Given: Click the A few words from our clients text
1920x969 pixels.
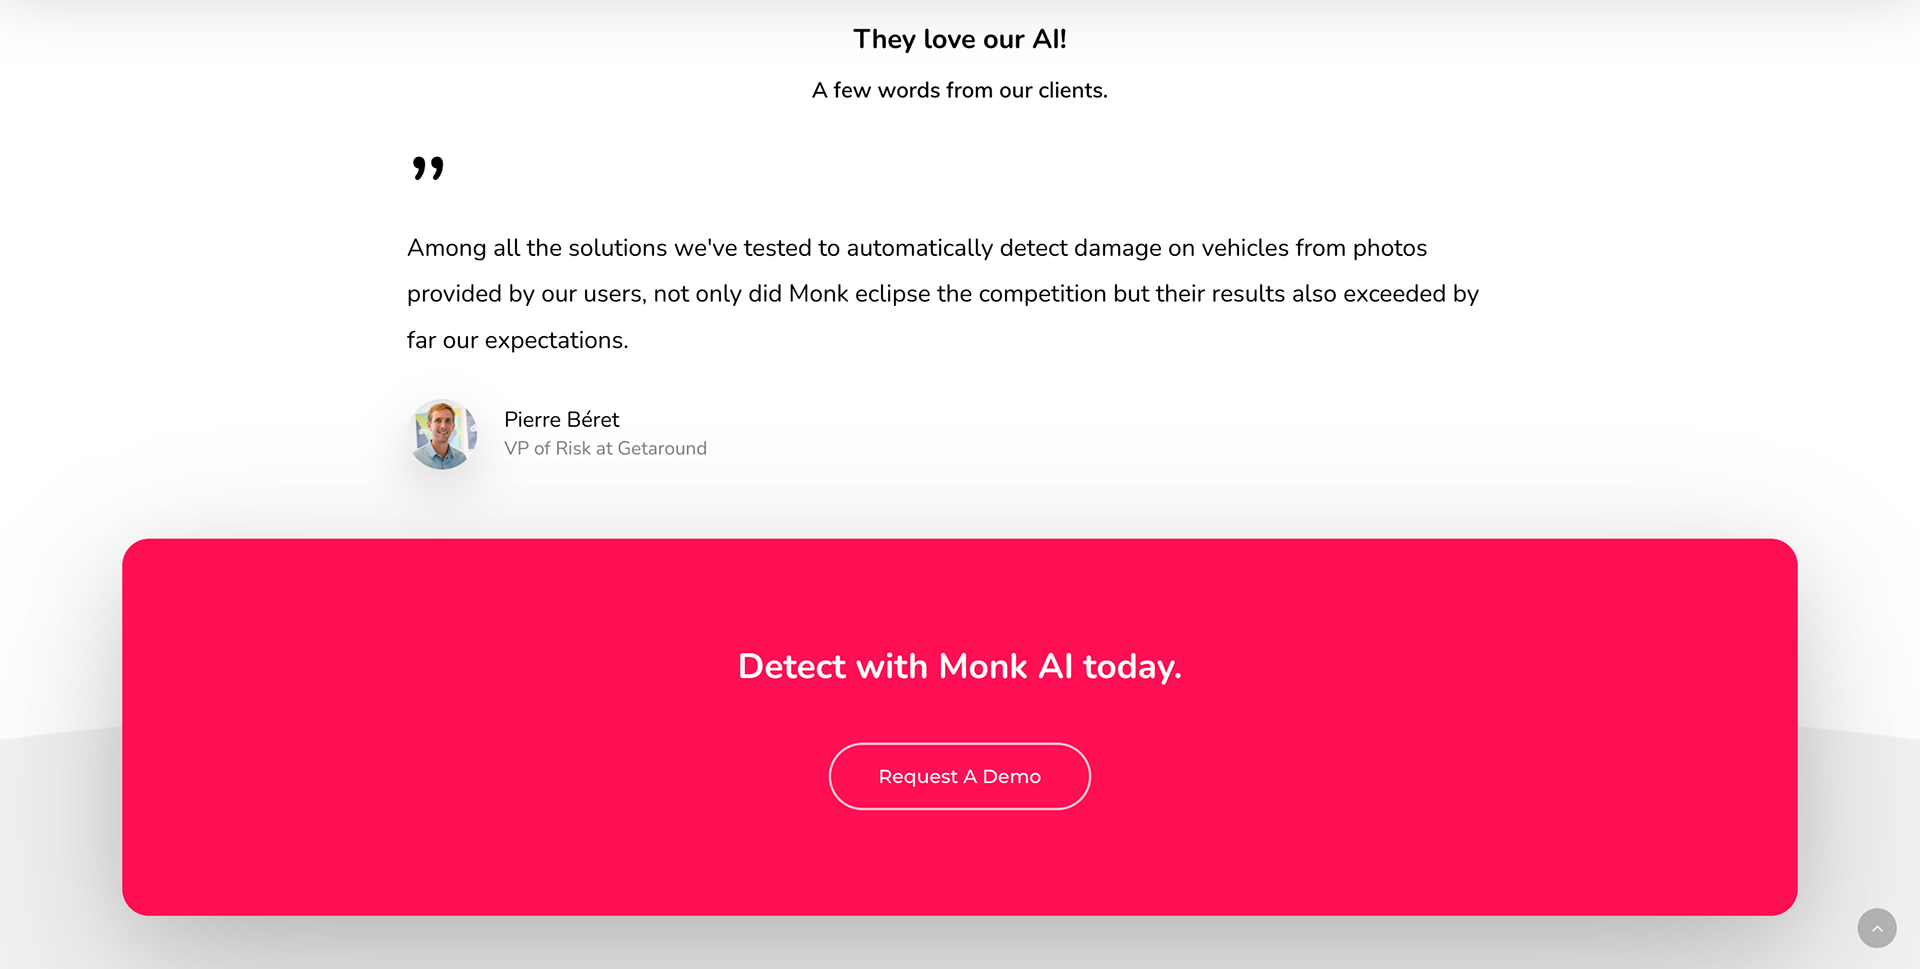Looking at the screenshot, I should pyautogui.click(x=960, y=90).
